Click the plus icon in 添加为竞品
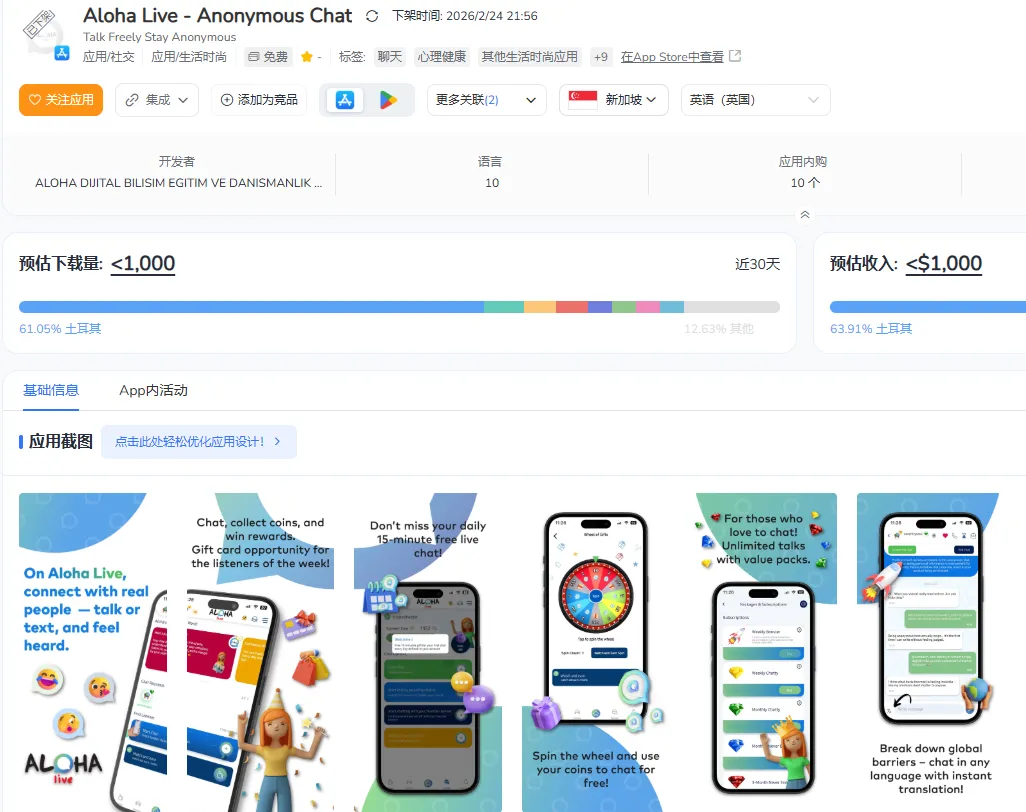The image size is (1026, 812). (226, 99)
